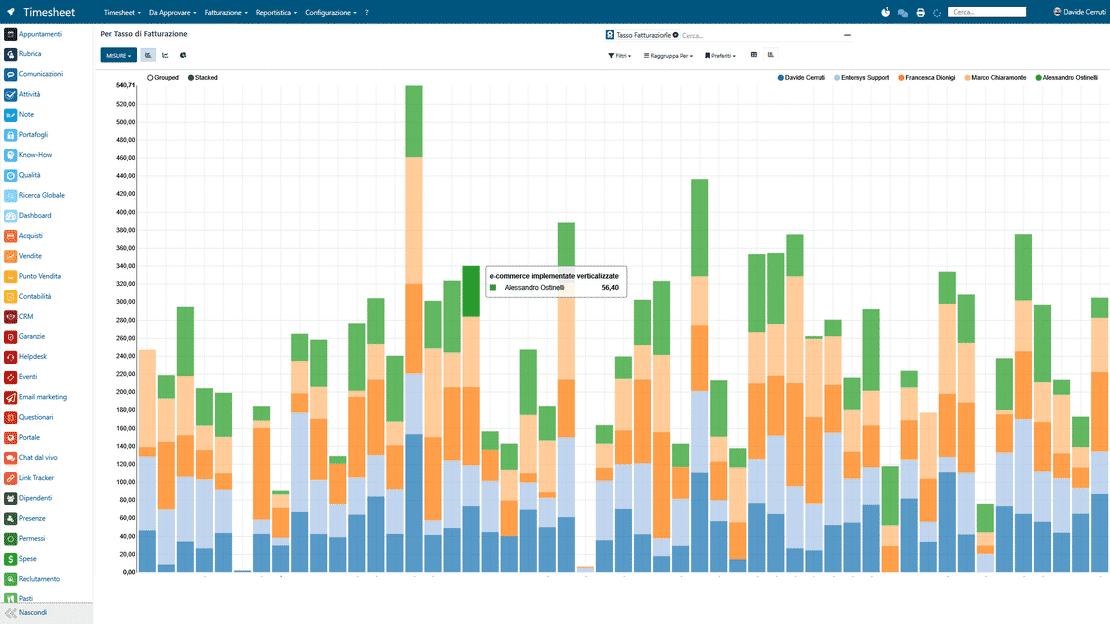Open the Filtri dropdown
The image size is (1110, 624).
(x=619, y=56)
